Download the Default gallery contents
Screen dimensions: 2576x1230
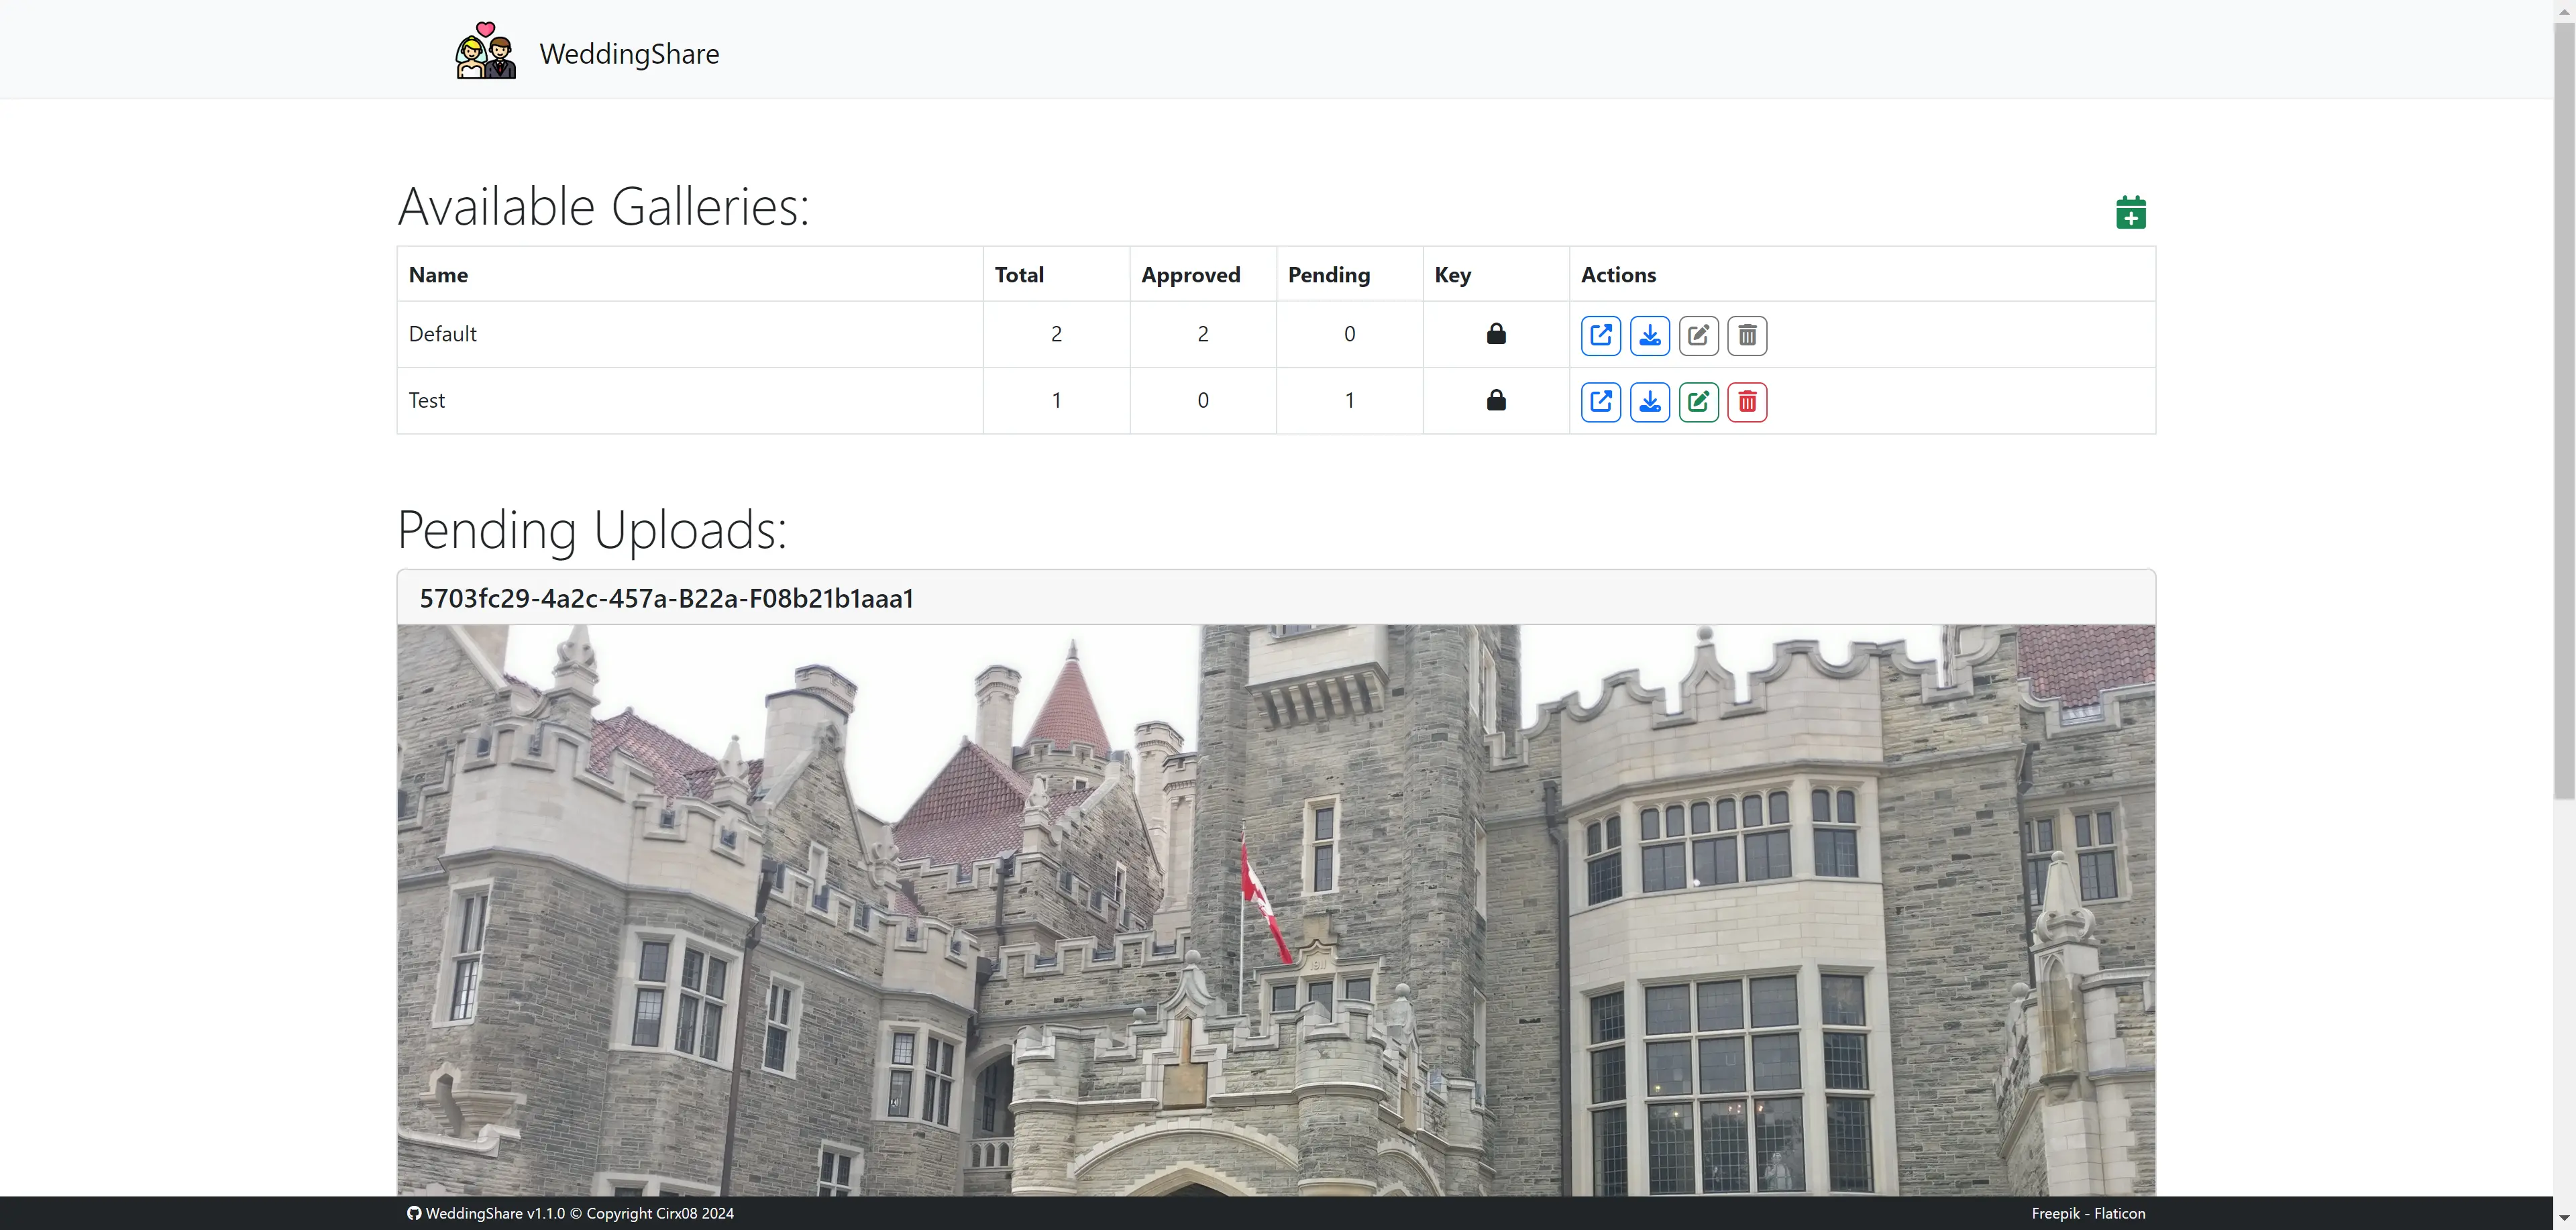1649,335
